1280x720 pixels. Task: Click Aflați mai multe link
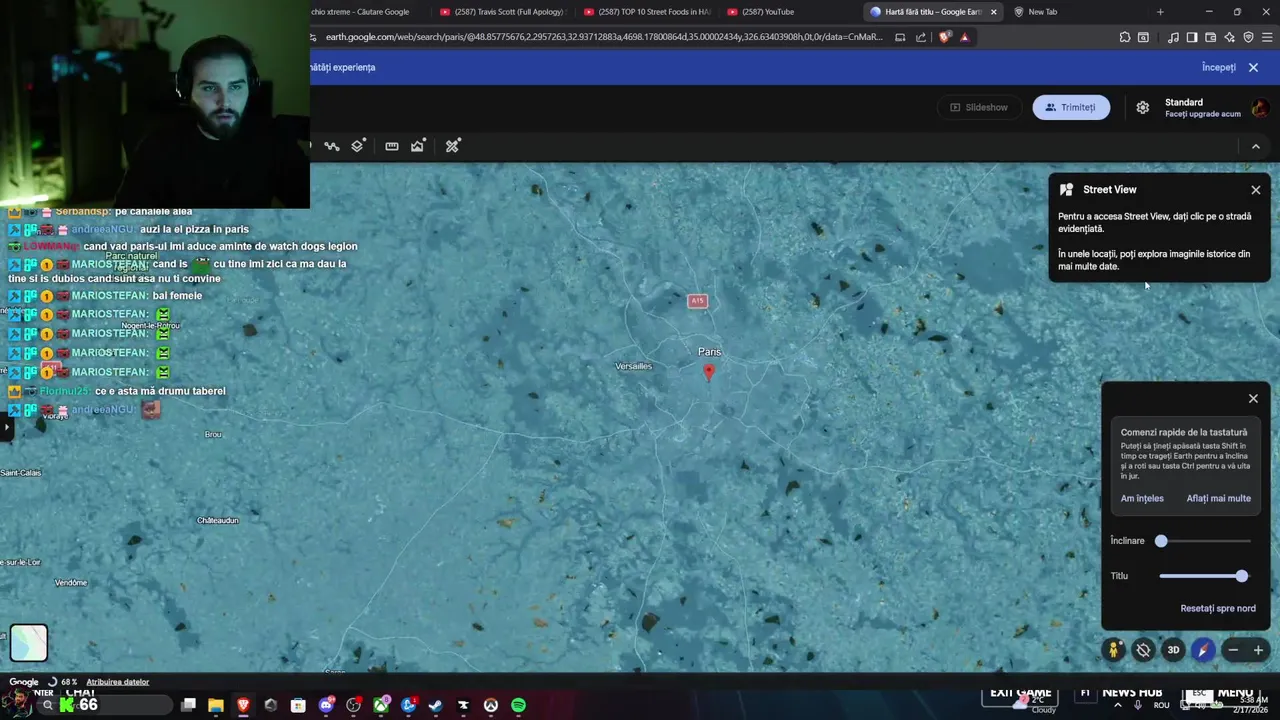pyautogui.click(x=1218, y=498)
